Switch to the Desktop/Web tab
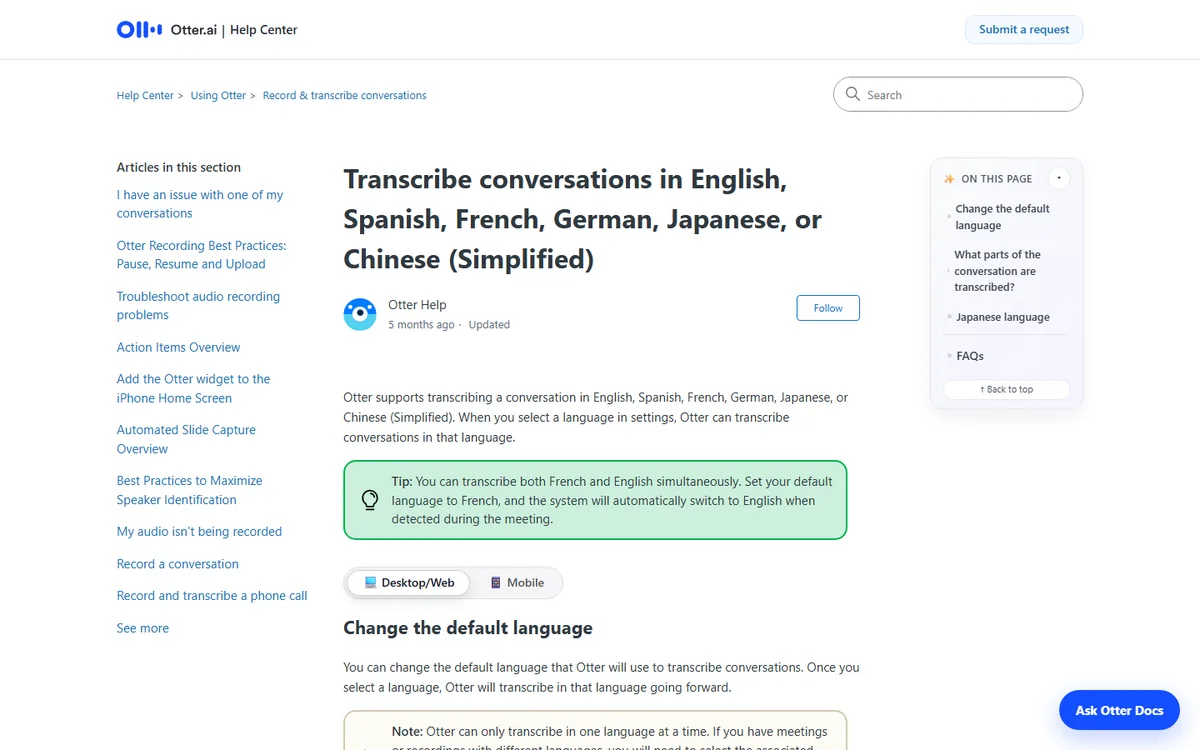The width and height of the screenshot is (1200, 750). tap(409, 583)
